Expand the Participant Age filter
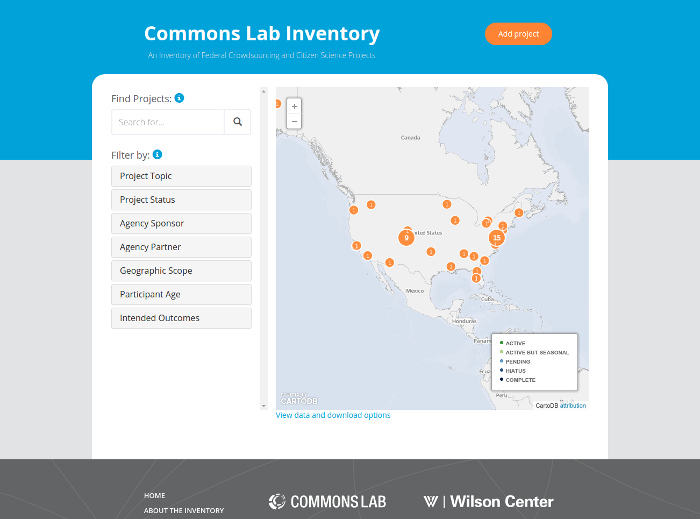 pyautogui.click(x=181, y=295)
